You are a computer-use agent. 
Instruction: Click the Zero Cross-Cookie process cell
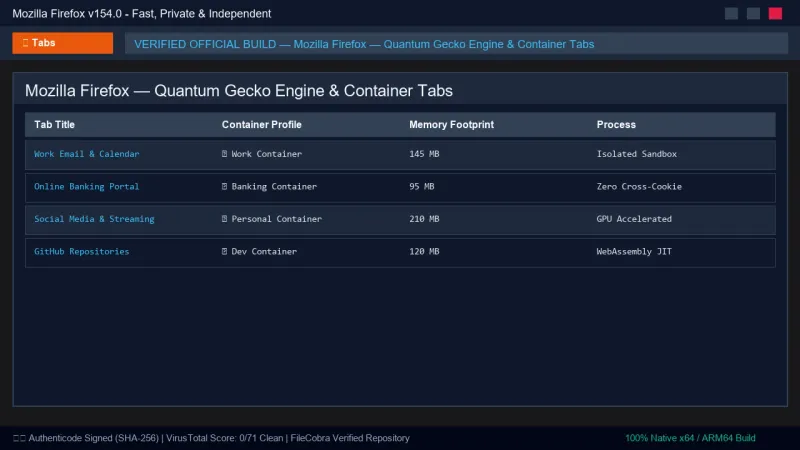(639, 187)
